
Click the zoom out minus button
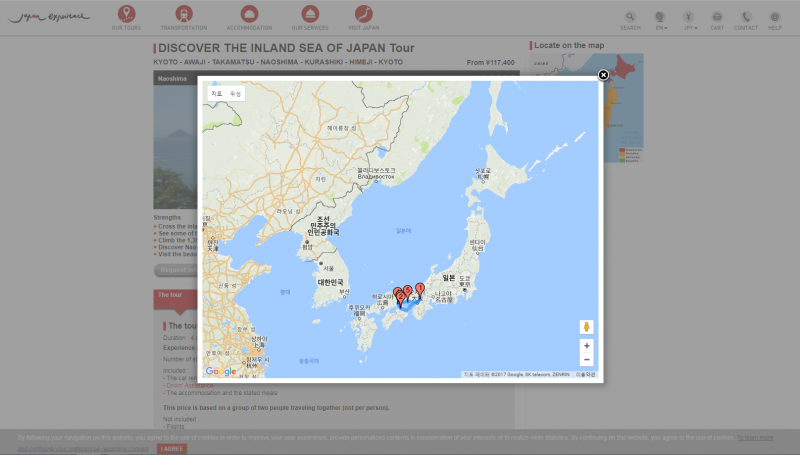(586, 360)
